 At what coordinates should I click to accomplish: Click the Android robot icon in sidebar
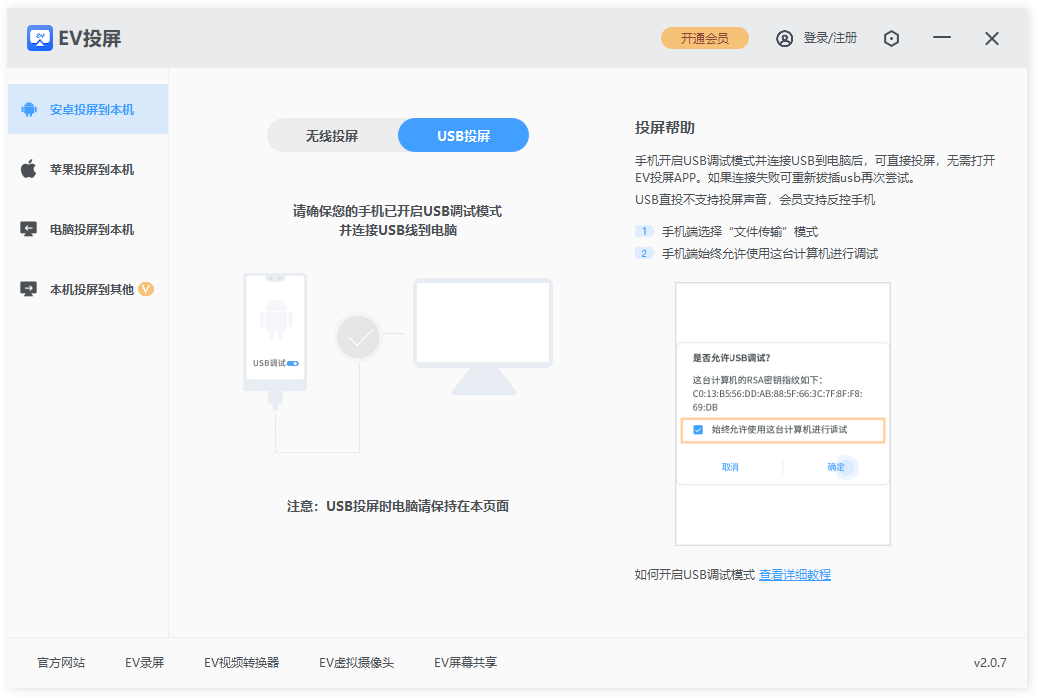pos(29,109)
